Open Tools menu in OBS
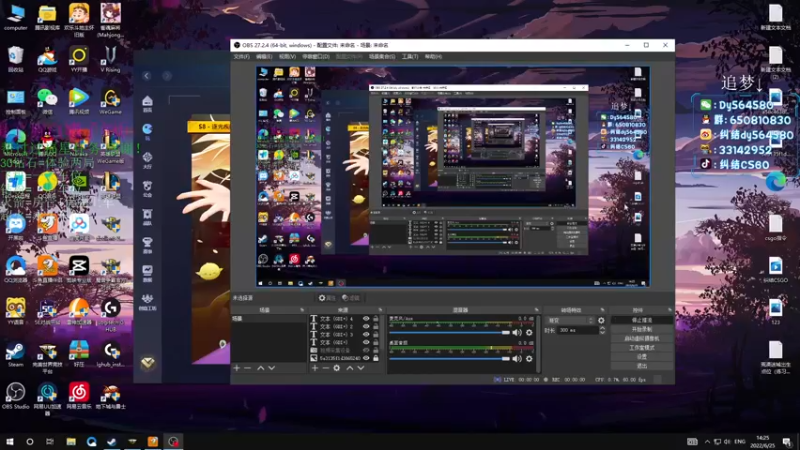Screen dimensions: 800x450 (x=410, y=57)
